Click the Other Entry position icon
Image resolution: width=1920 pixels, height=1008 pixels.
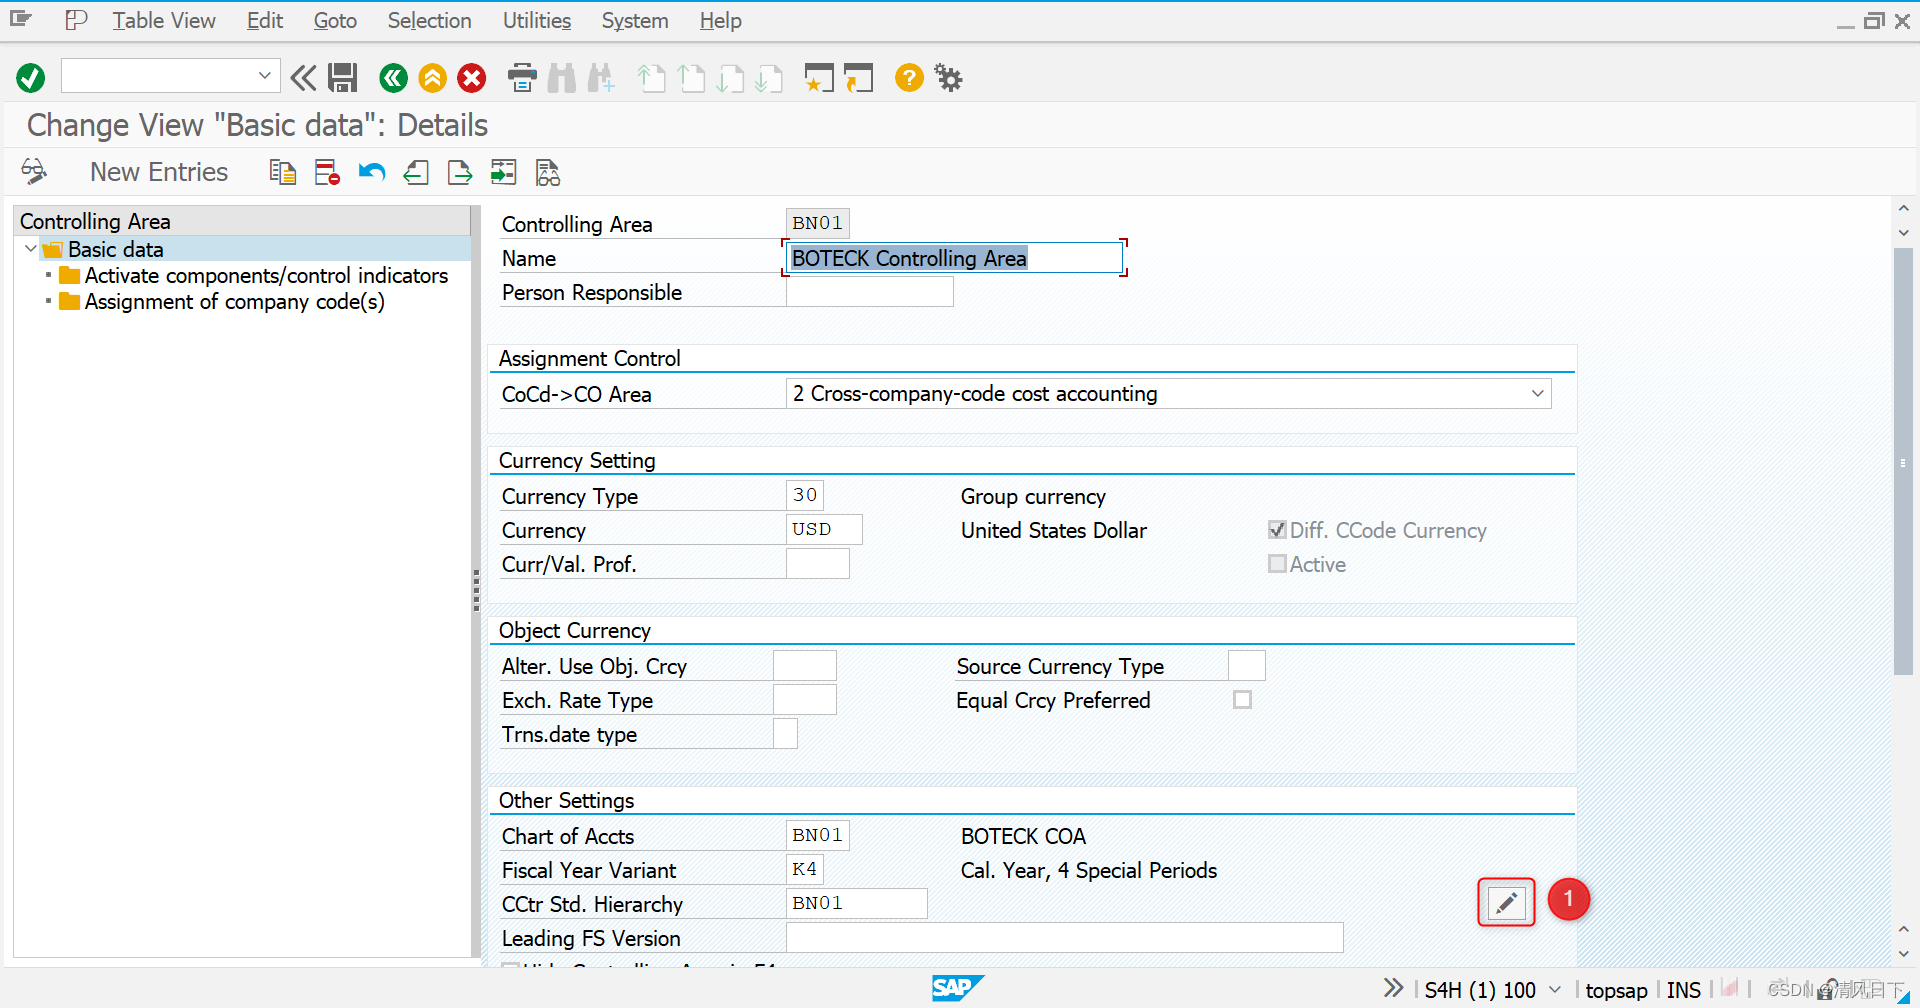[504, 172]
